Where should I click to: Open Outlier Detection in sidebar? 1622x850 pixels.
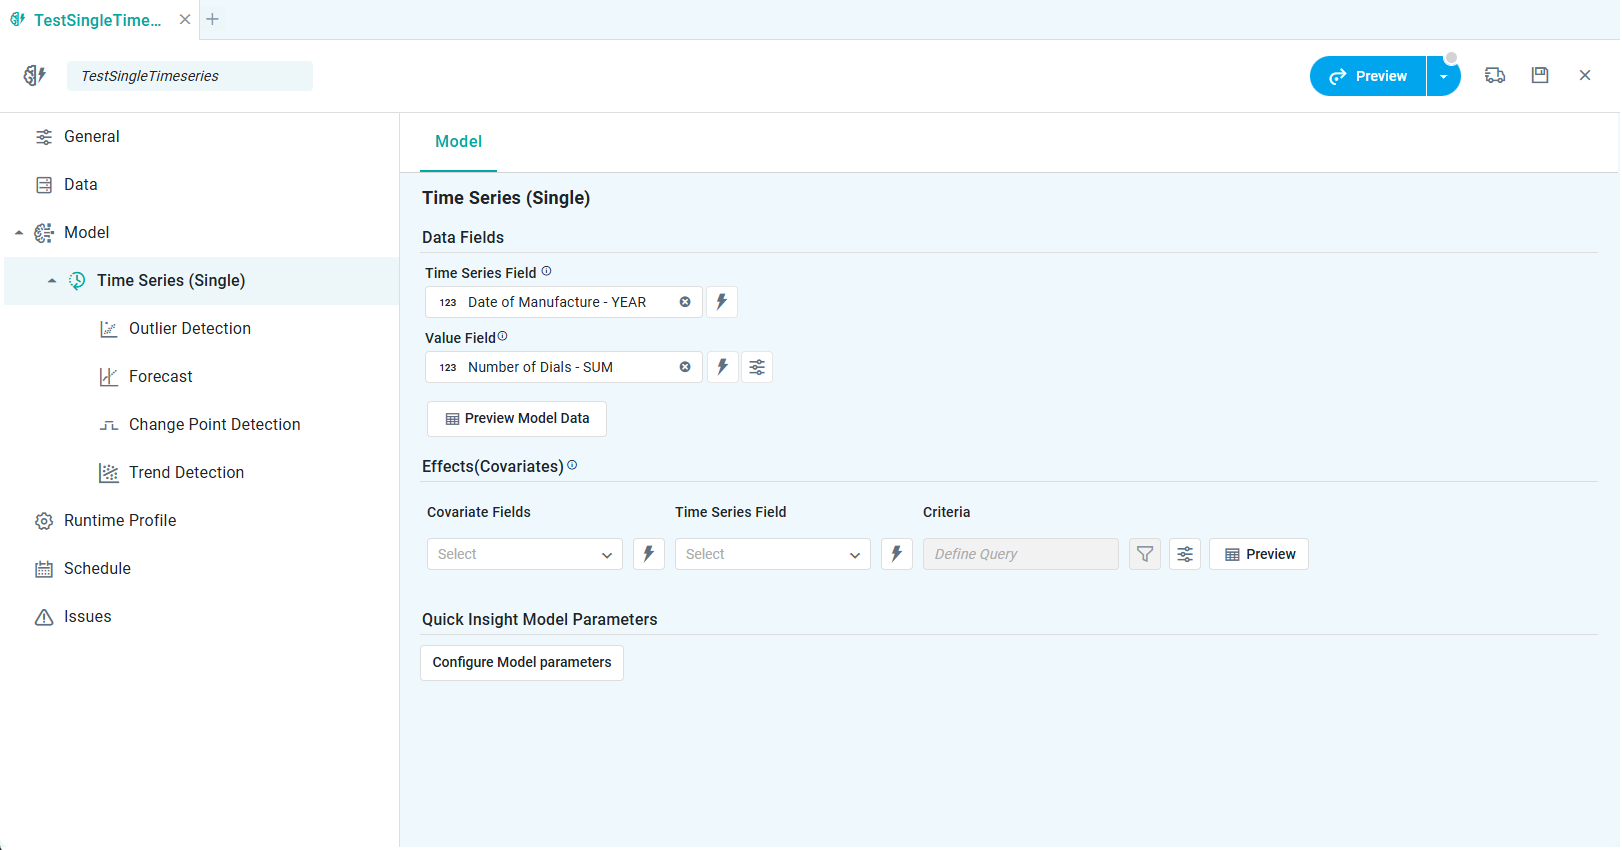point(189,329)
